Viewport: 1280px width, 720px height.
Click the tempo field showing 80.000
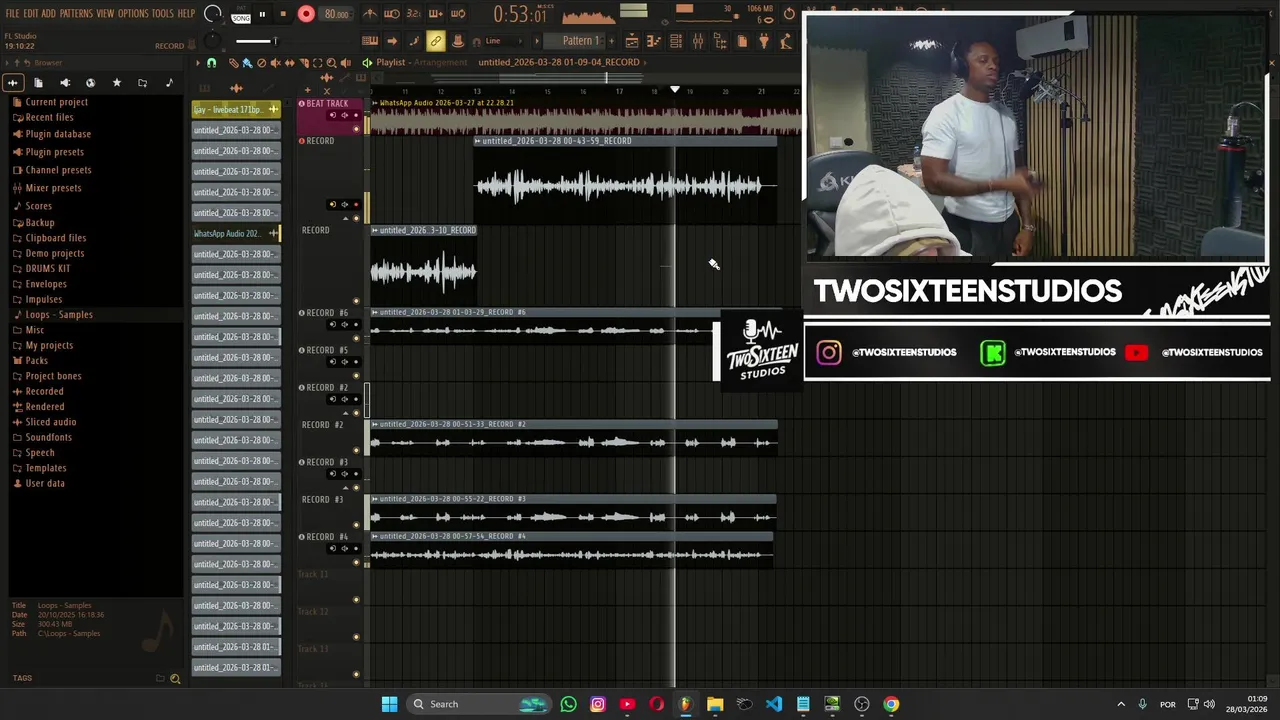tap(337, 14)
